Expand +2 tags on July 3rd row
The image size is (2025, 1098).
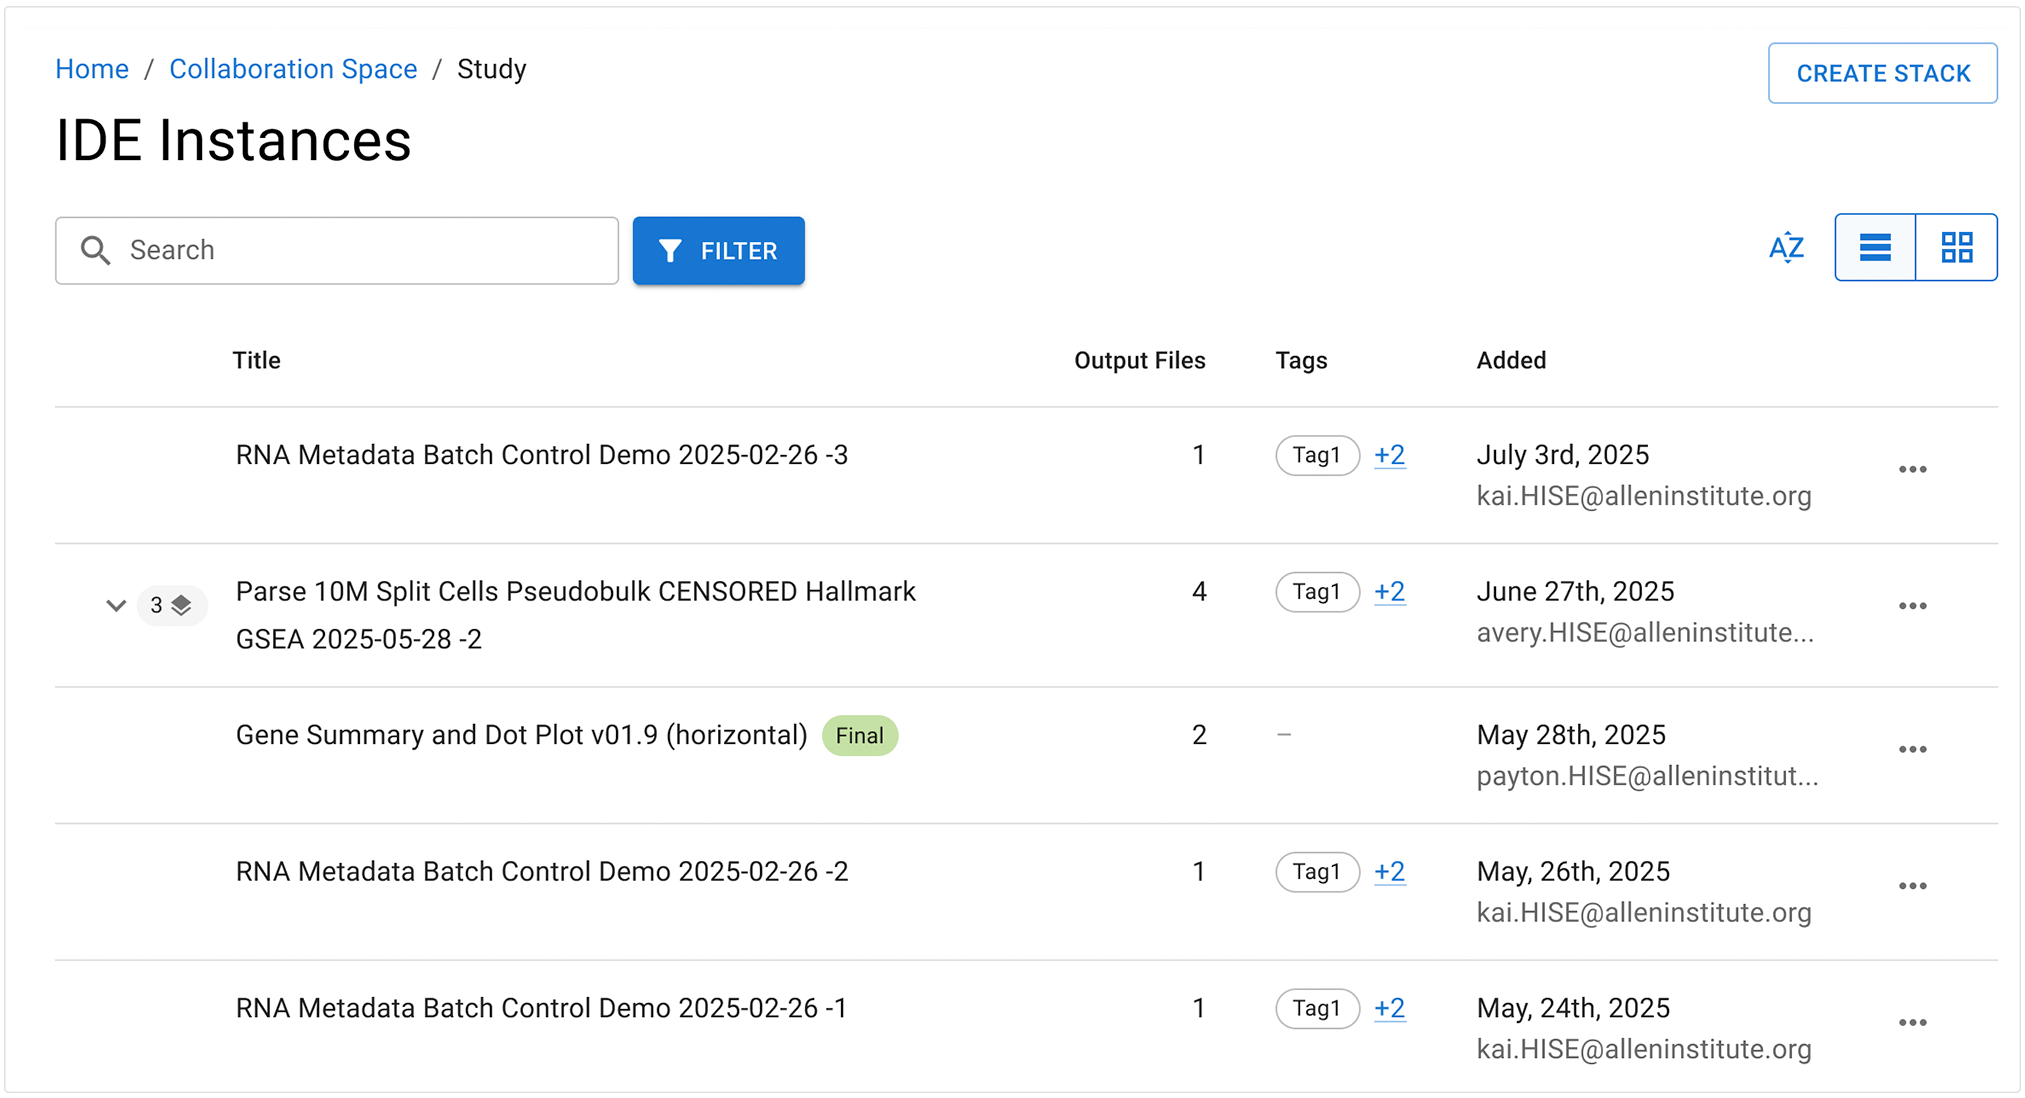tap(1389, 455)
